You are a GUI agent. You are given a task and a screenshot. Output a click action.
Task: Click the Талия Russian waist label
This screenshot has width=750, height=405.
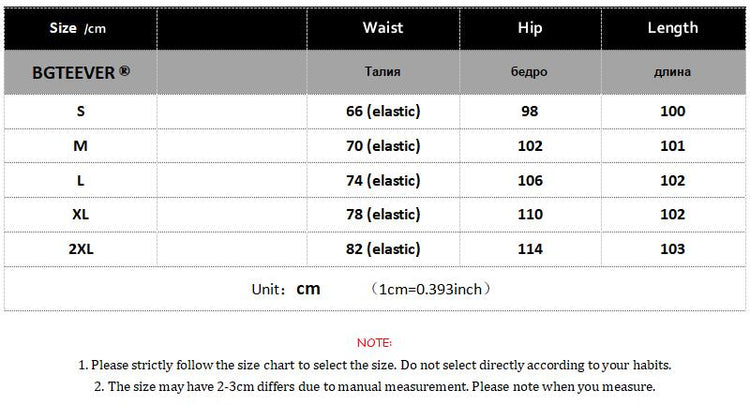(x=383, y=73)
